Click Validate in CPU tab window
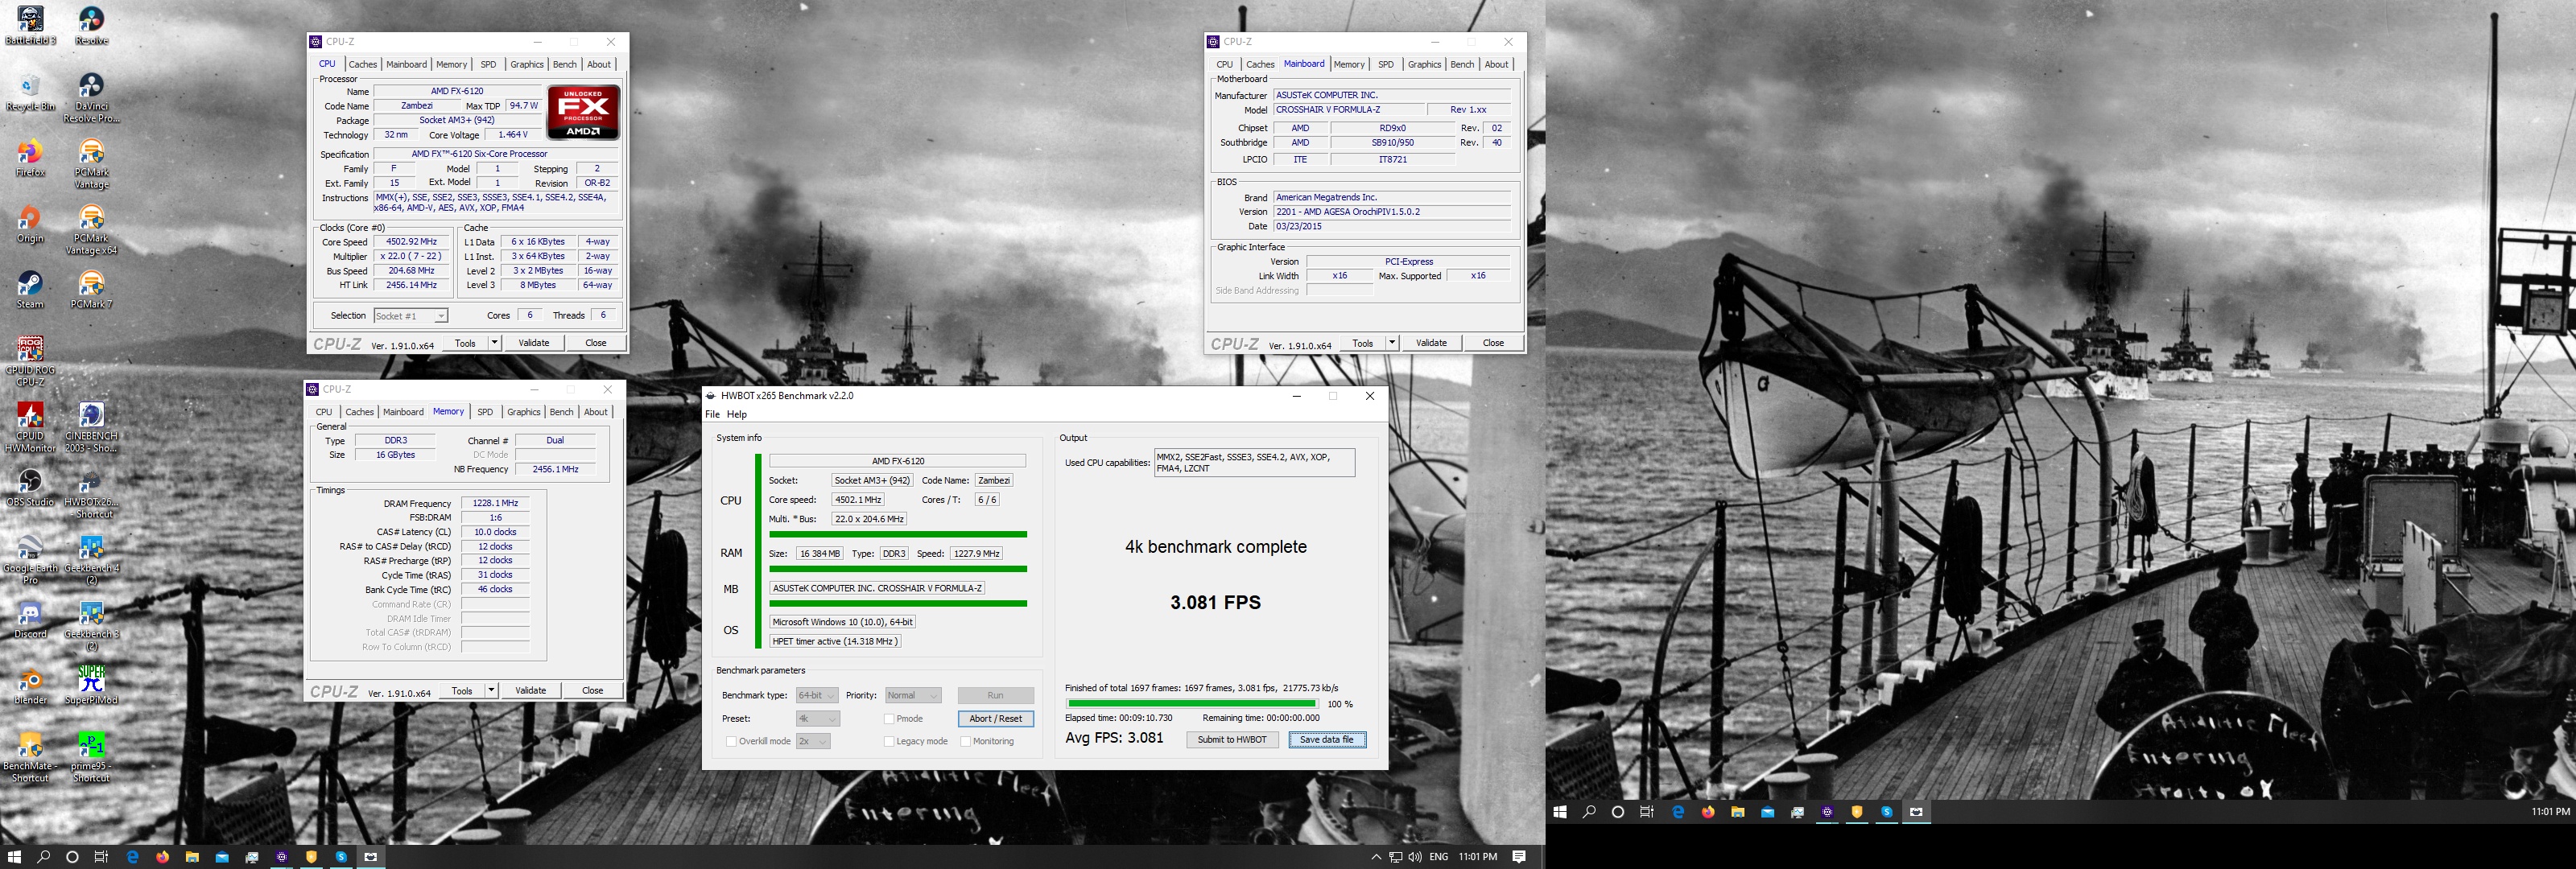The width and height of the screenshot is (2576, 869). click(x=534, y=343)
